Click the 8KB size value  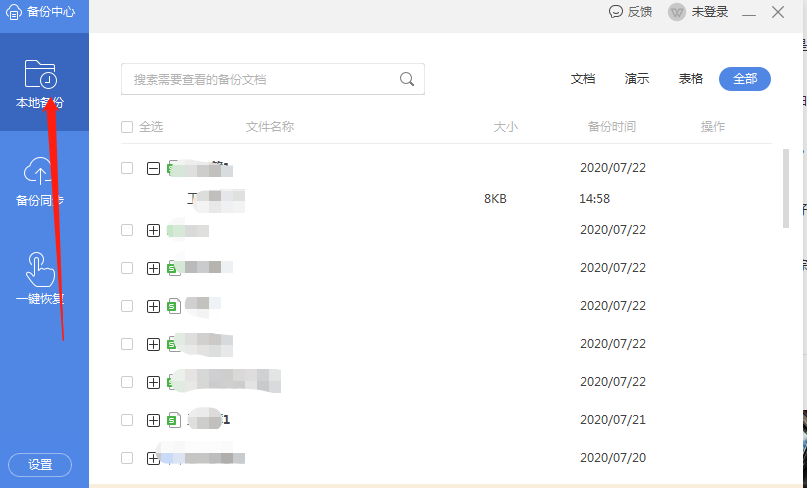pos(495,199)
